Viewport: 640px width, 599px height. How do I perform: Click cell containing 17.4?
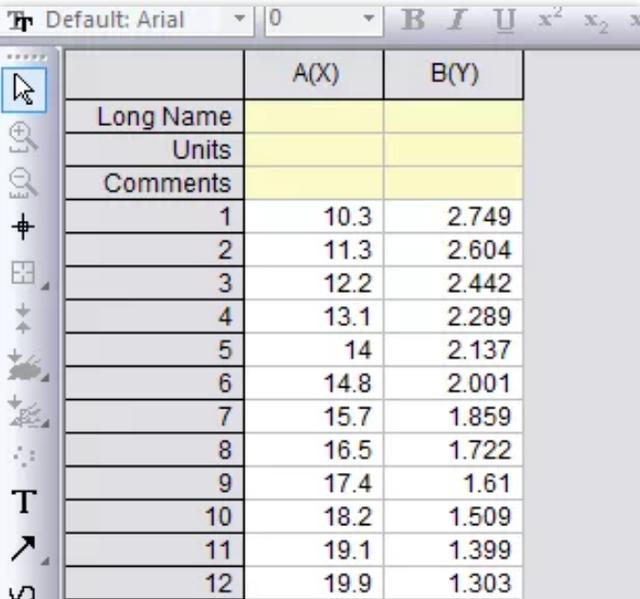[x=314, y=483]
